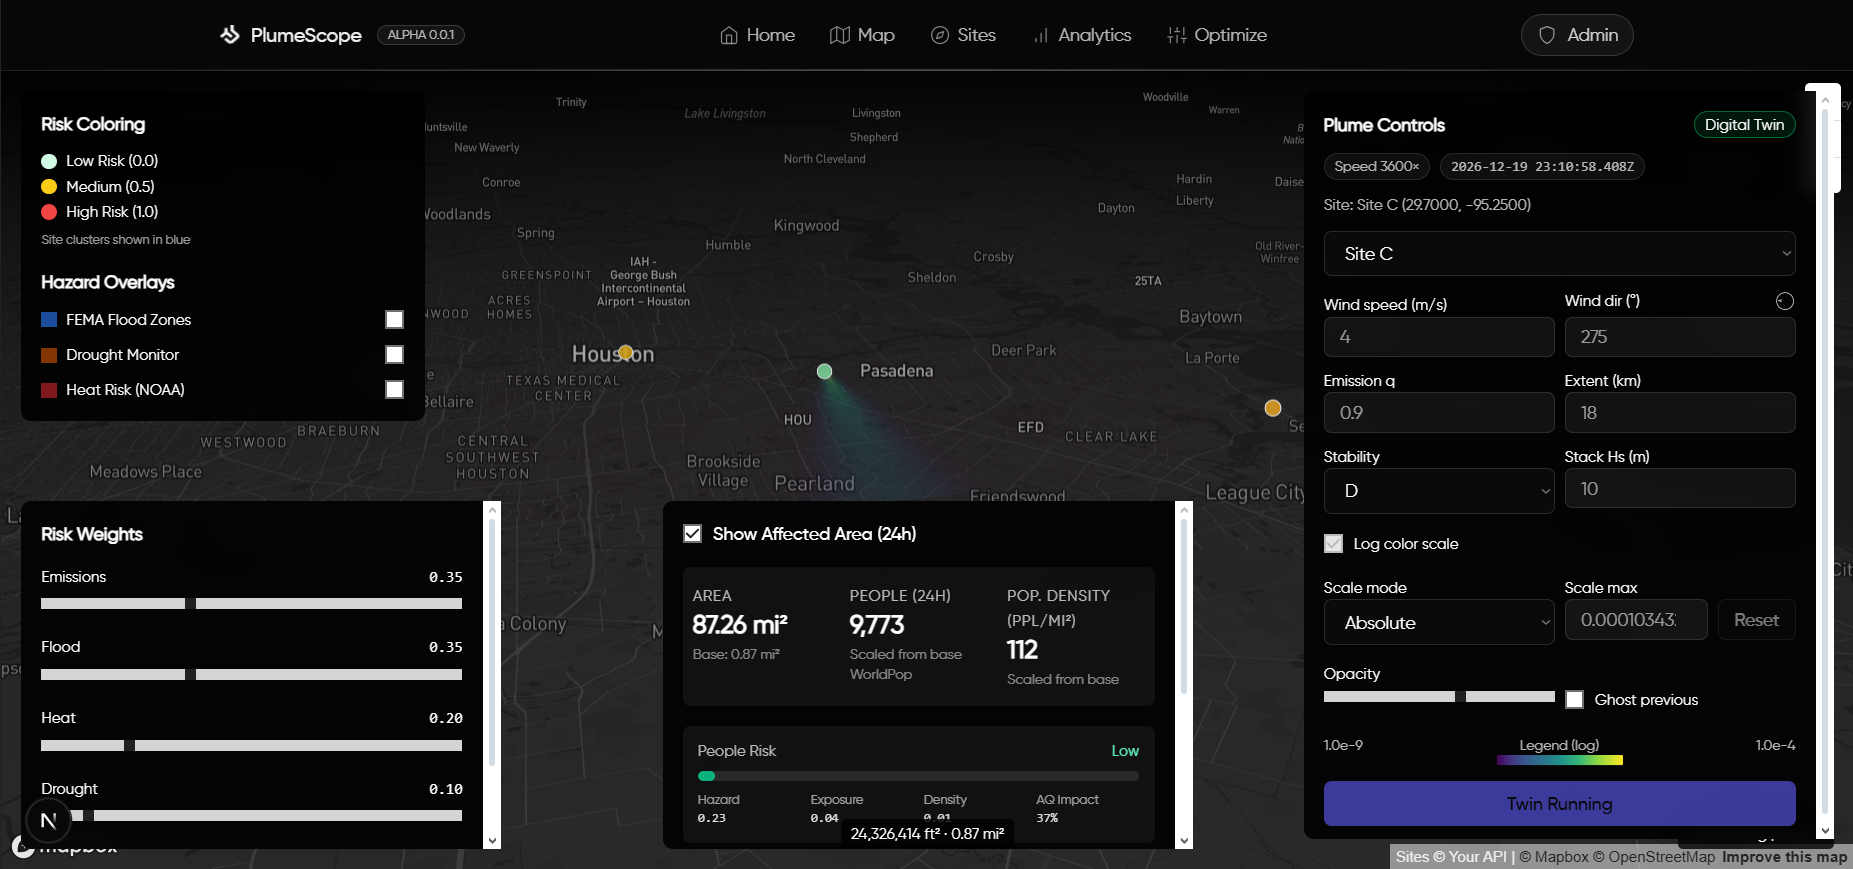Open the Map view
The image size is (1853, 869).
coord(862,35)
